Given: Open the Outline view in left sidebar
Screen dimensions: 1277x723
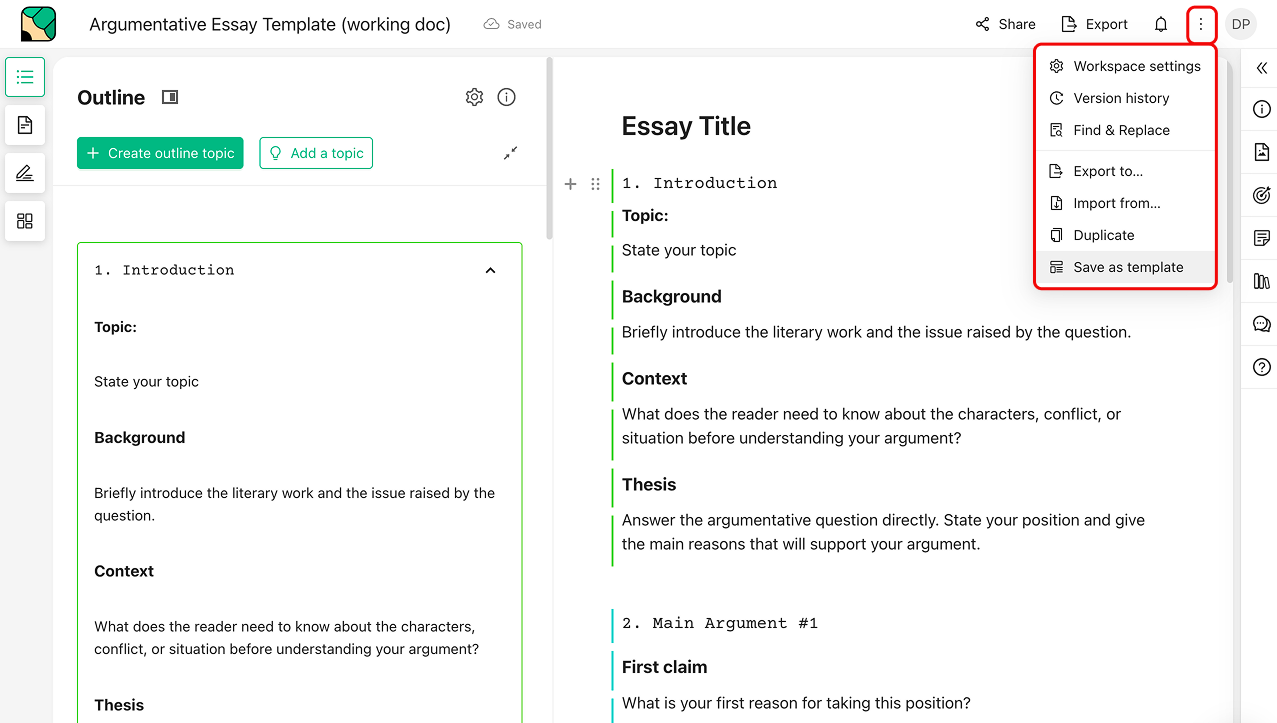Looking at the screenshot, I should point(25,77).
